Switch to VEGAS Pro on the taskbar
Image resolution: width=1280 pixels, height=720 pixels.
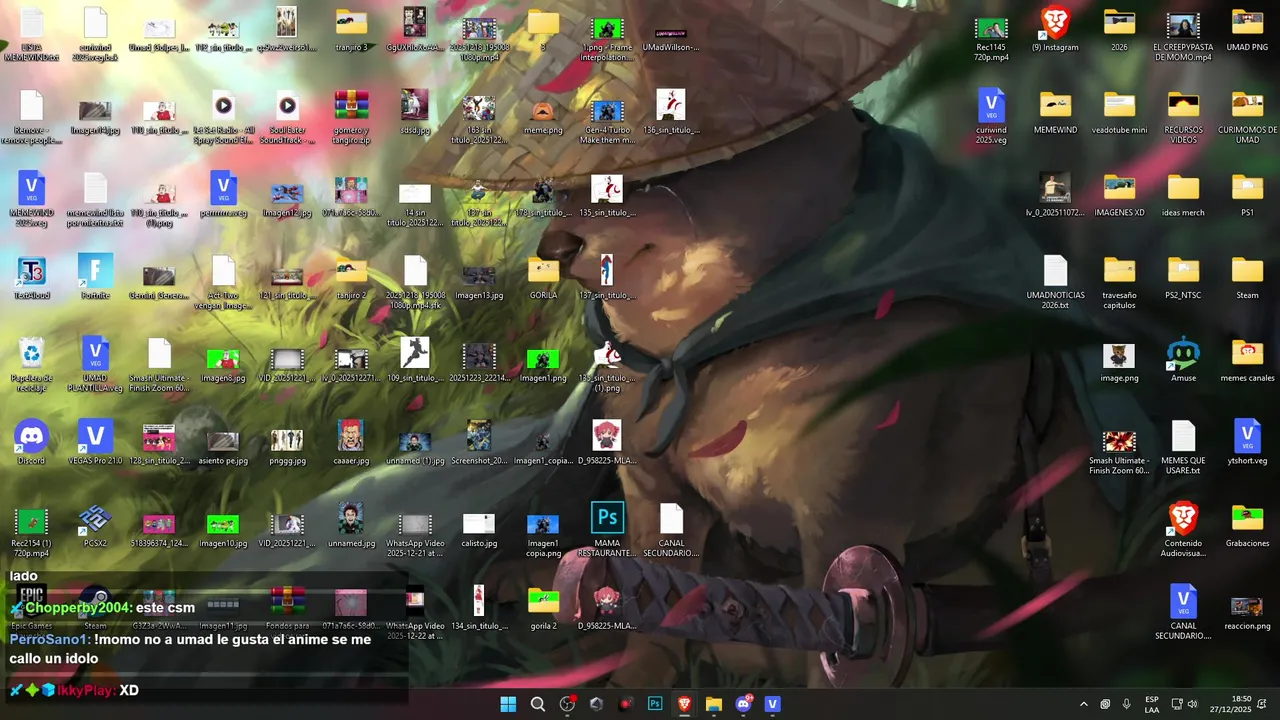pyautogui.click(x=772, y=704)
